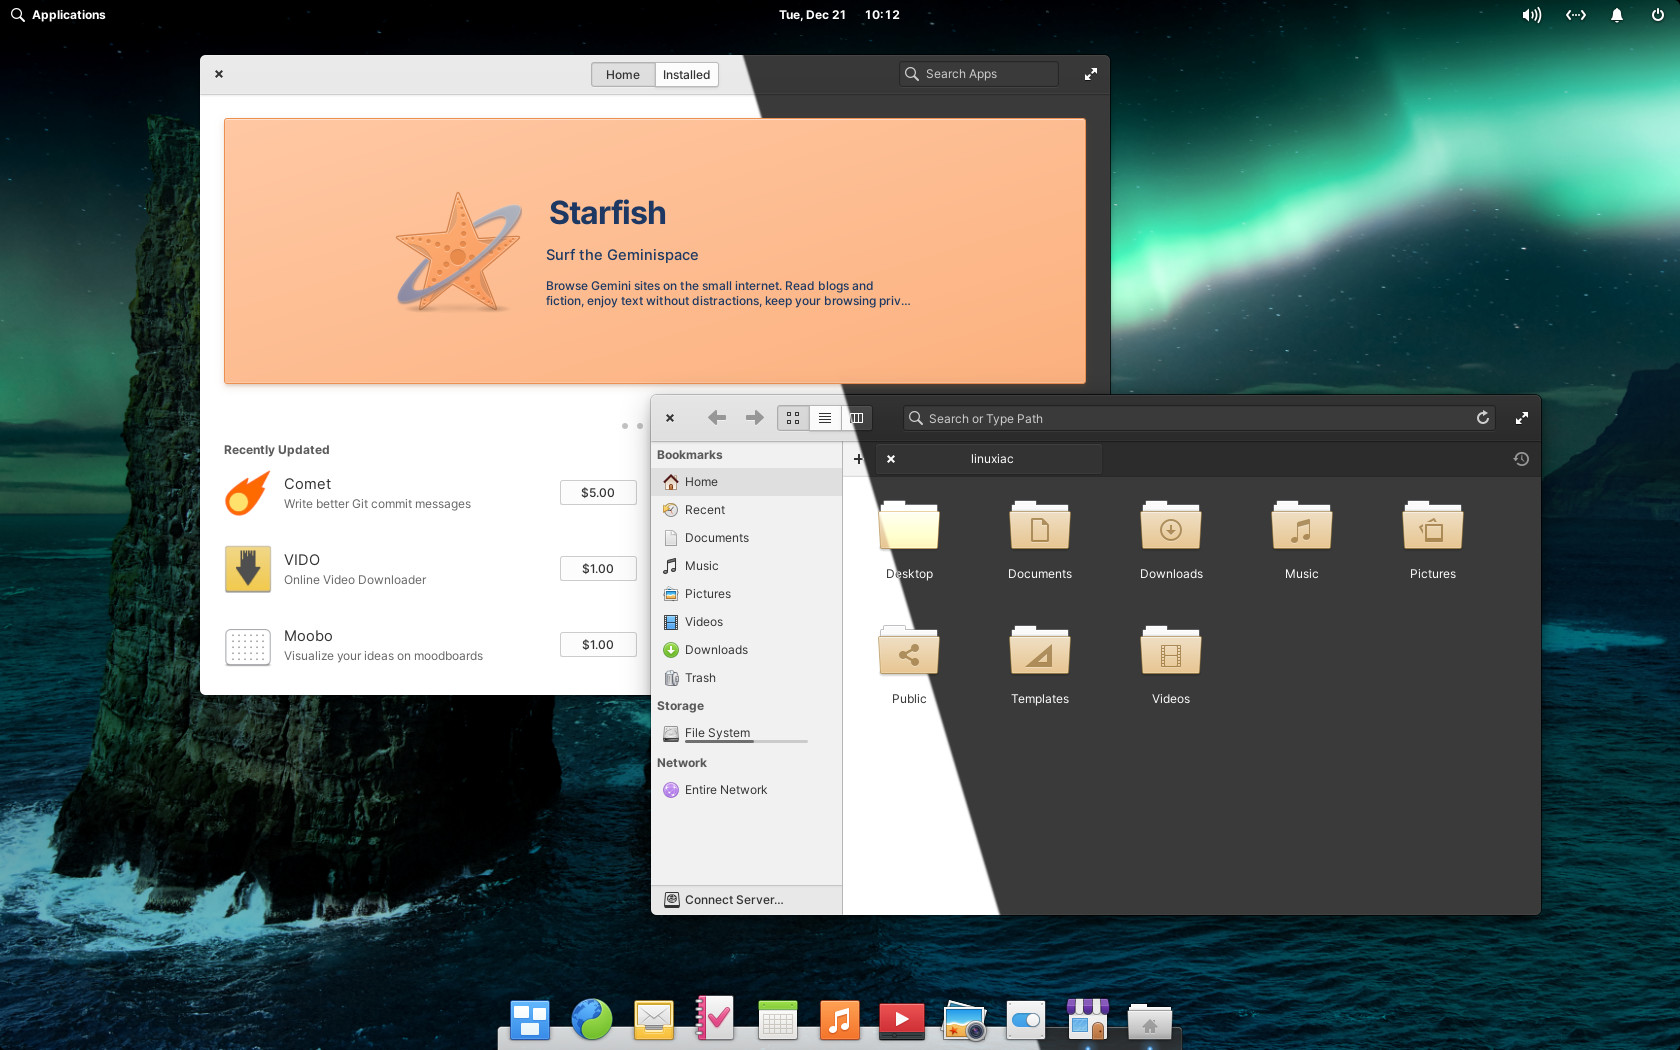Click the Search Apps field

tap(979, 74)
